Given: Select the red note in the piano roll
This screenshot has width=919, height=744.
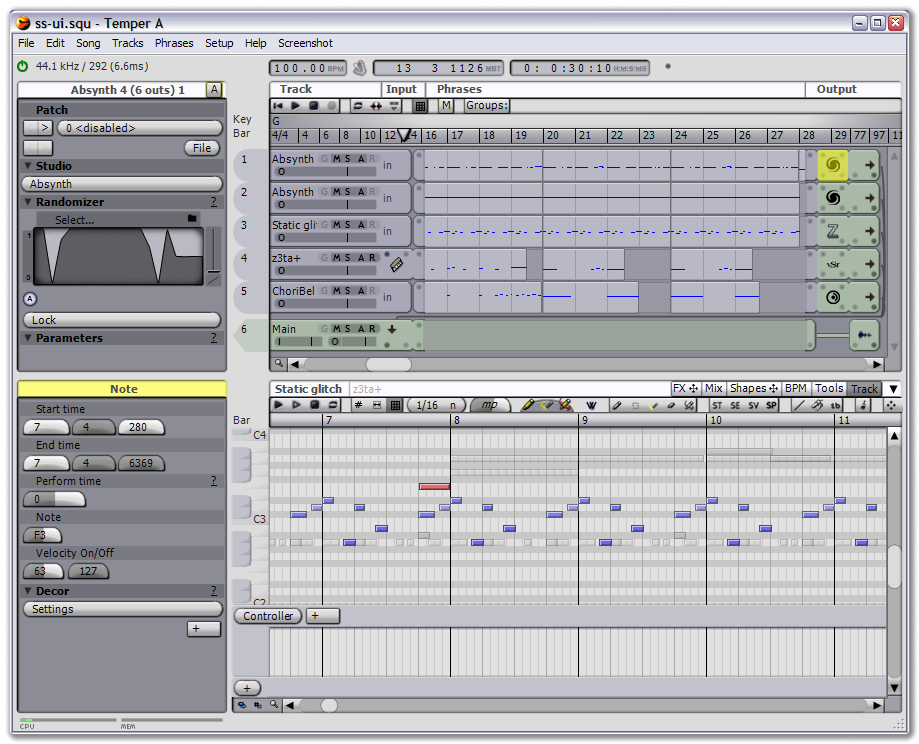Looking at the screenshot, I should coord(434,487).
